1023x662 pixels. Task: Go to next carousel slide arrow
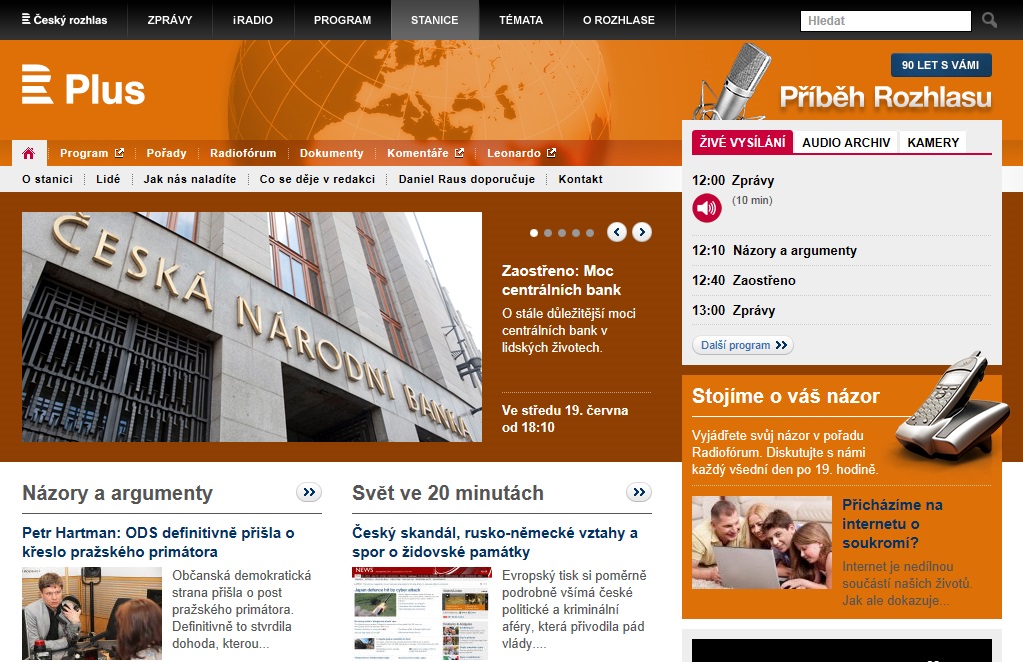pyautogui.click(x=642, y=232)
